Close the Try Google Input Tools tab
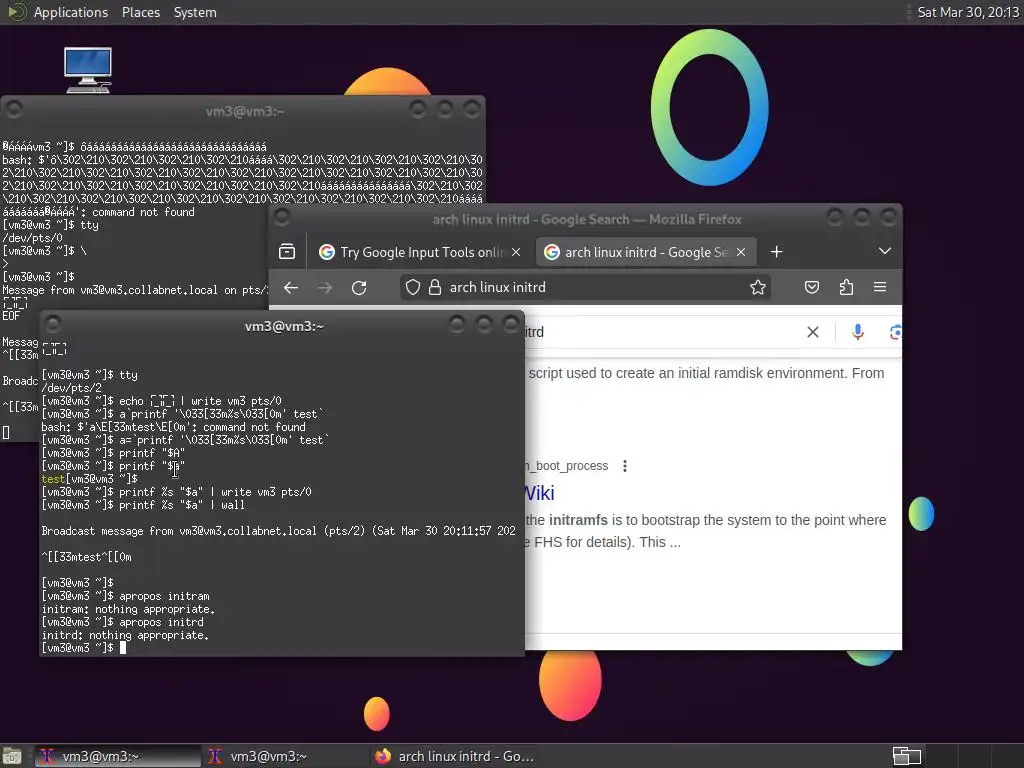The image size is (1024, 768). point(516,252)
